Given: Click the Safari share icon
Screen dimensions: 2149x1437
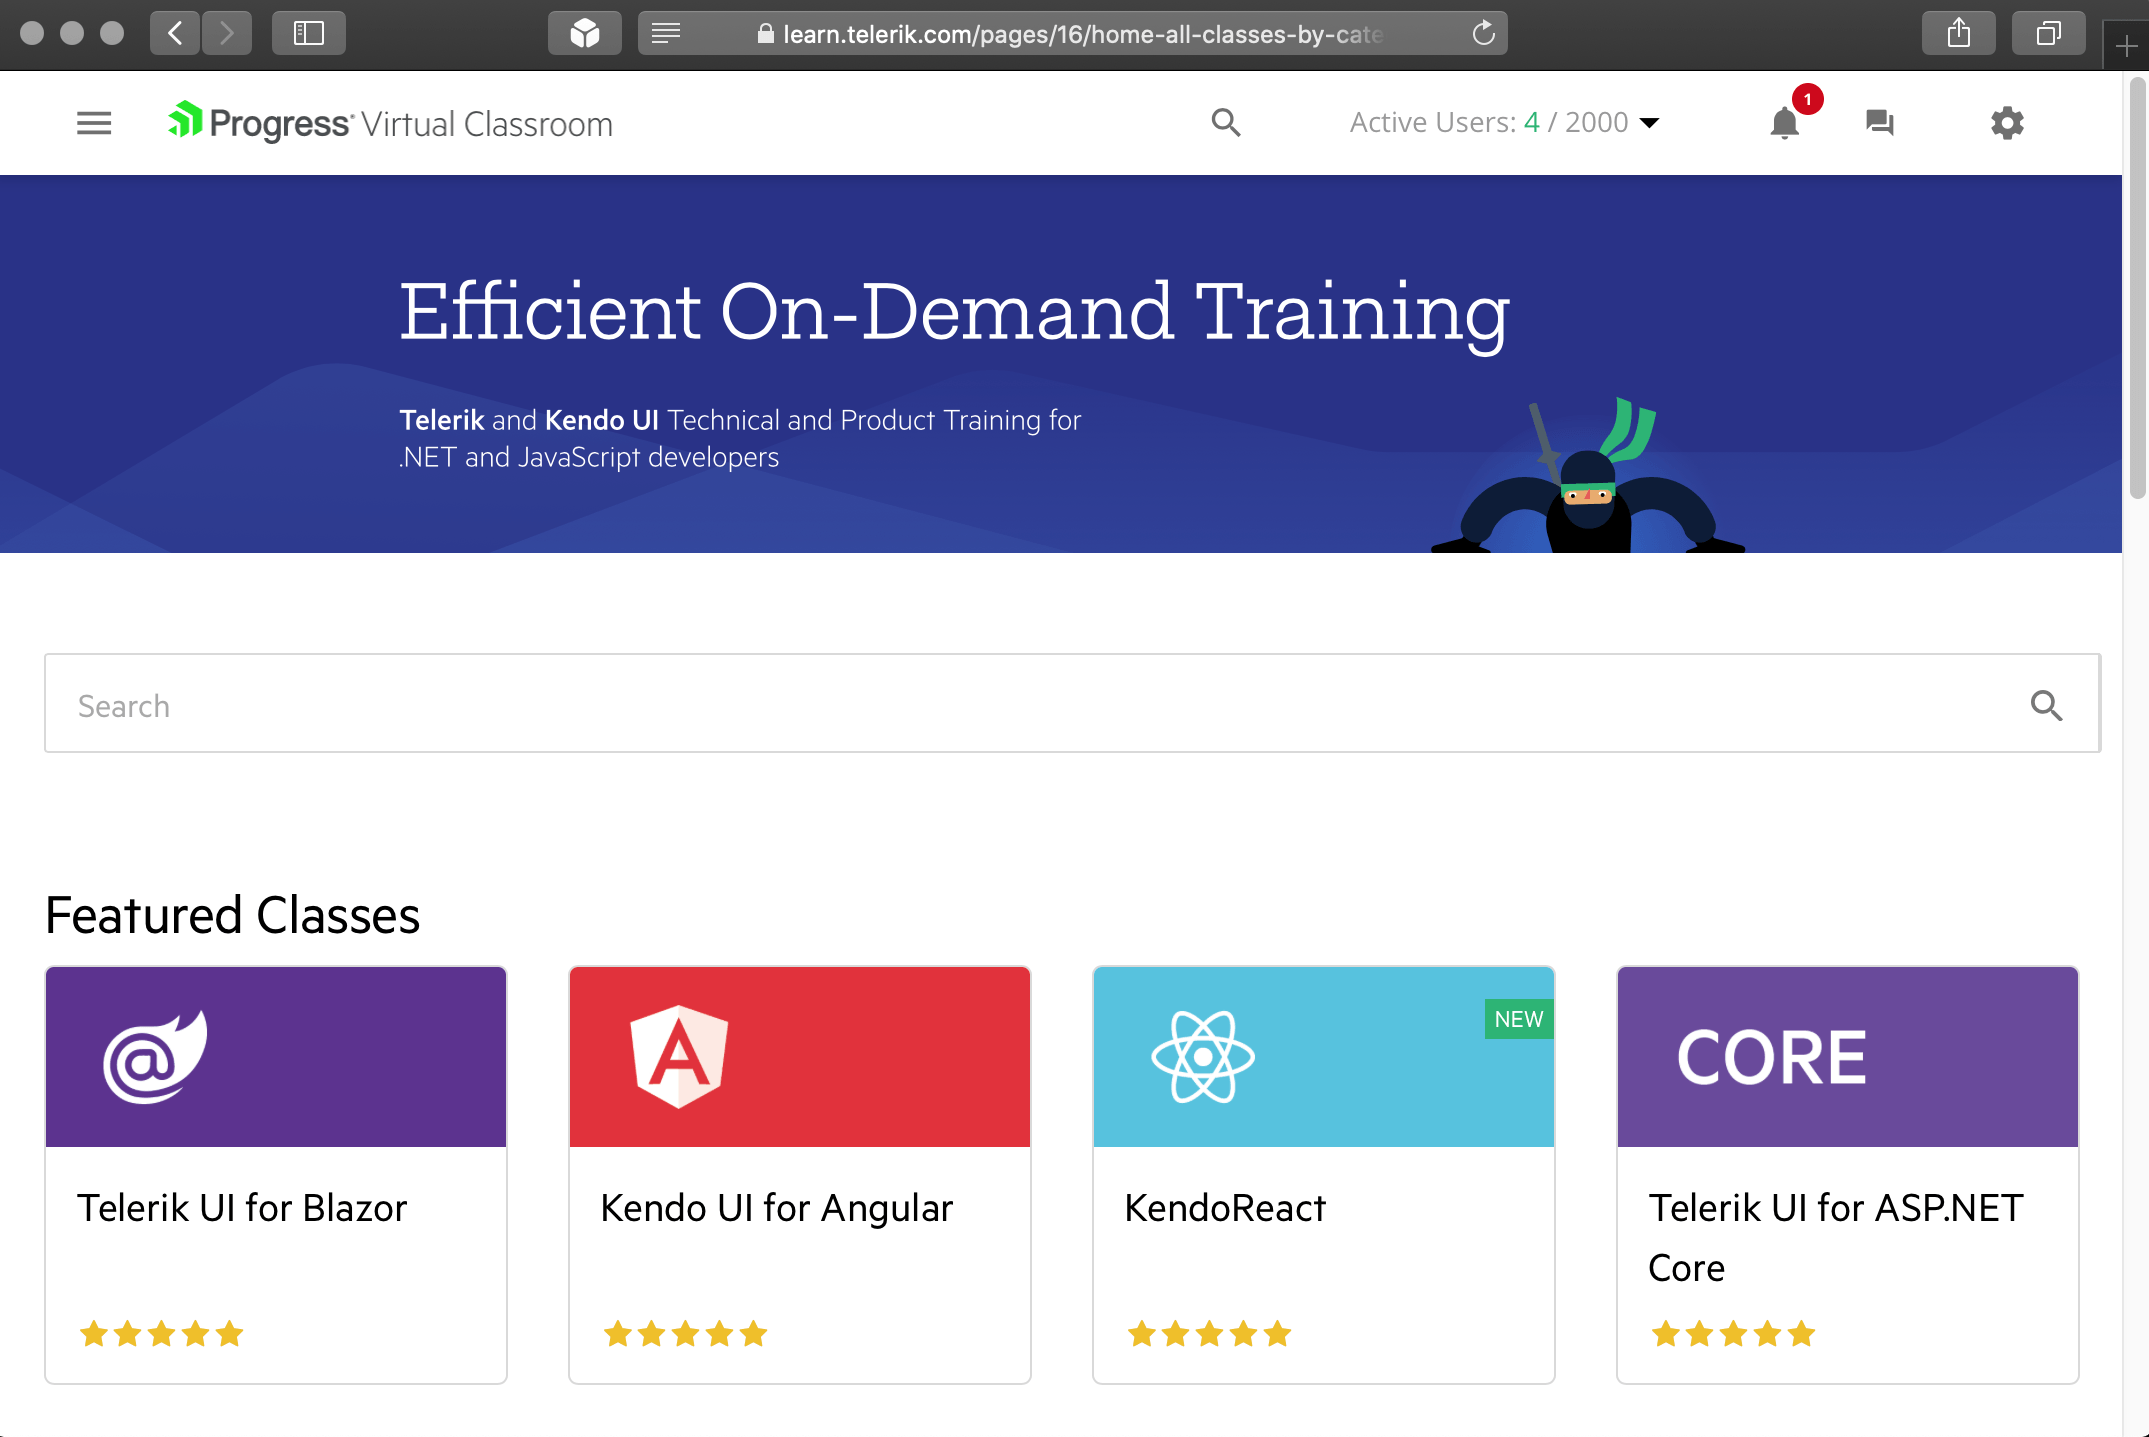Looking at the screenshot, I should [1958, 34].
